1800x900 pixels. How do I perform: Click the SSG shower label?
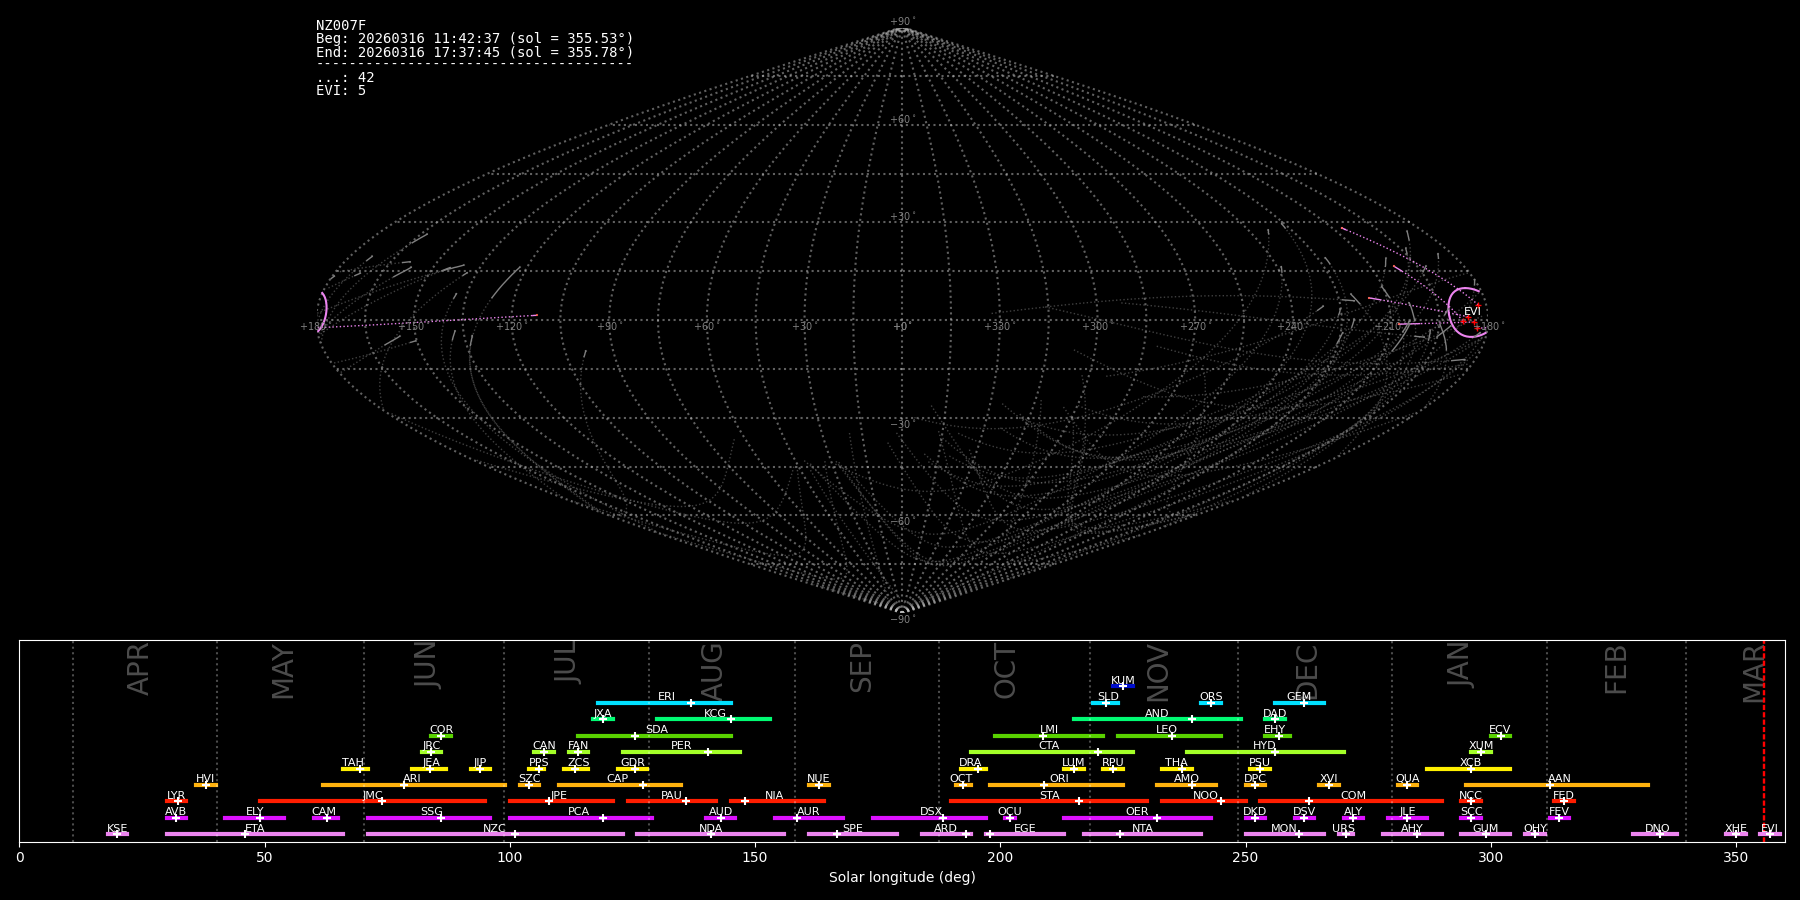[x=431, y=812]
